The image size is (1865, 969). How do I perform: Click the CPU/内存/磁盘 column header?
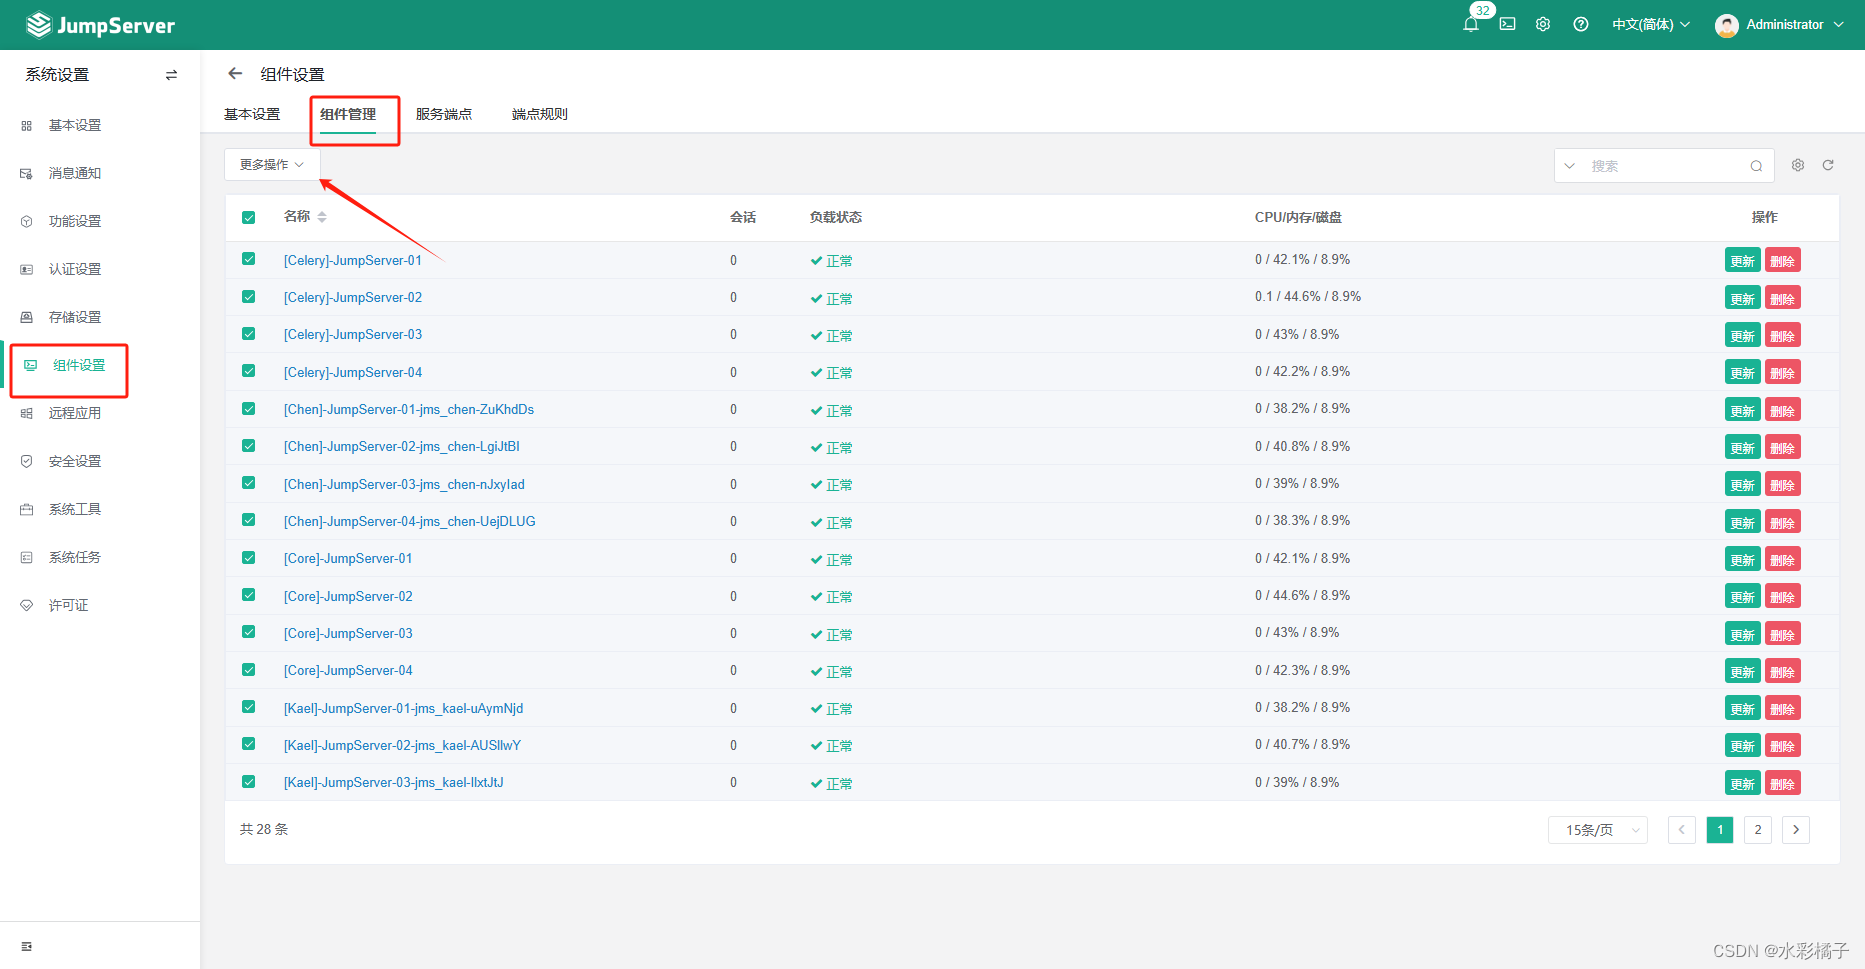[x=1298, y=217]
